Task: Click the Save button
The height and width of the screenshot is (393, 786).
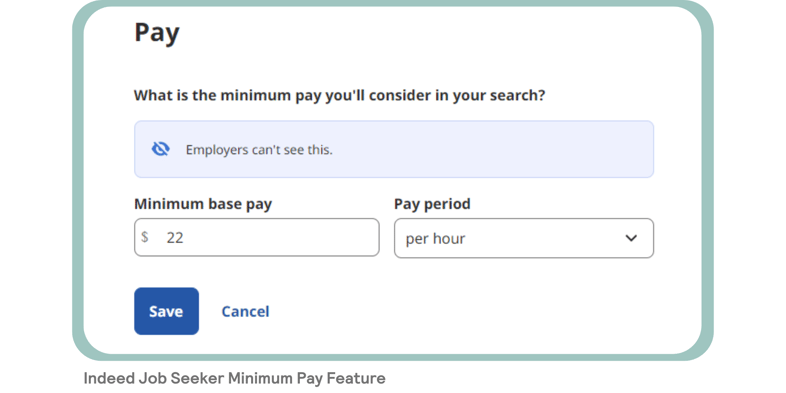Action: [x=166, y=311]
